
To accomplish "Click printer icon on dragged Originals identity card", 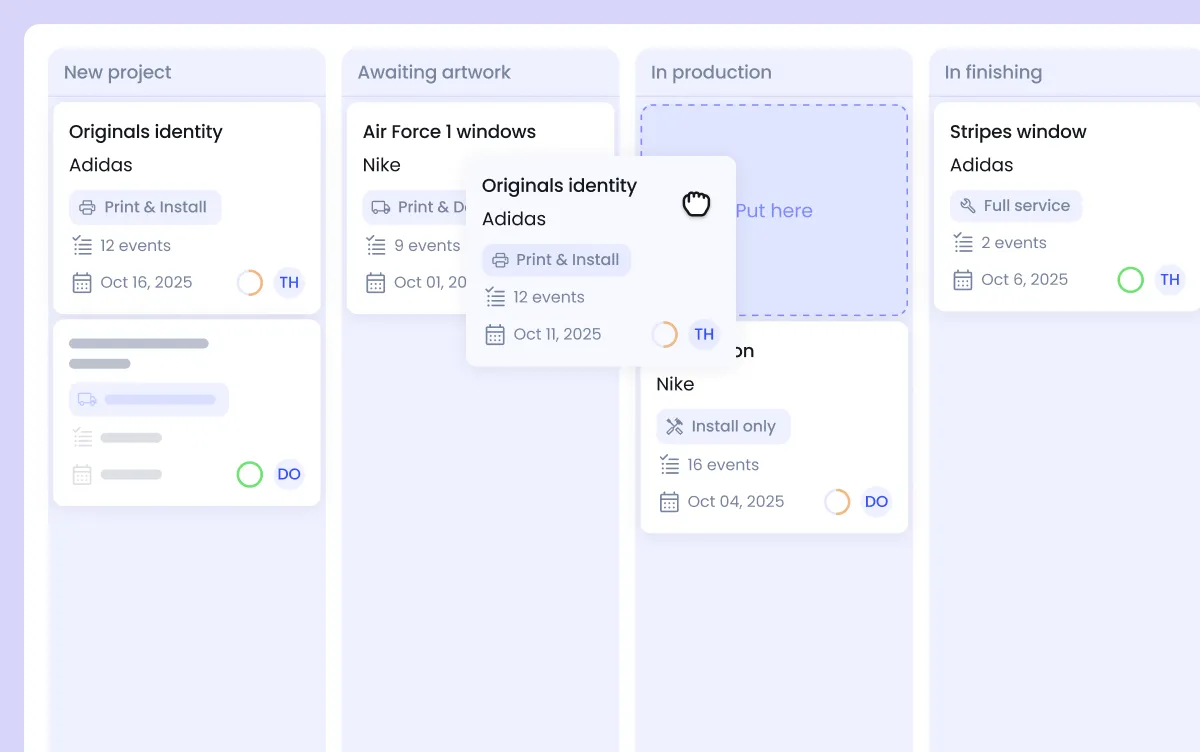I will pos(500,260).
